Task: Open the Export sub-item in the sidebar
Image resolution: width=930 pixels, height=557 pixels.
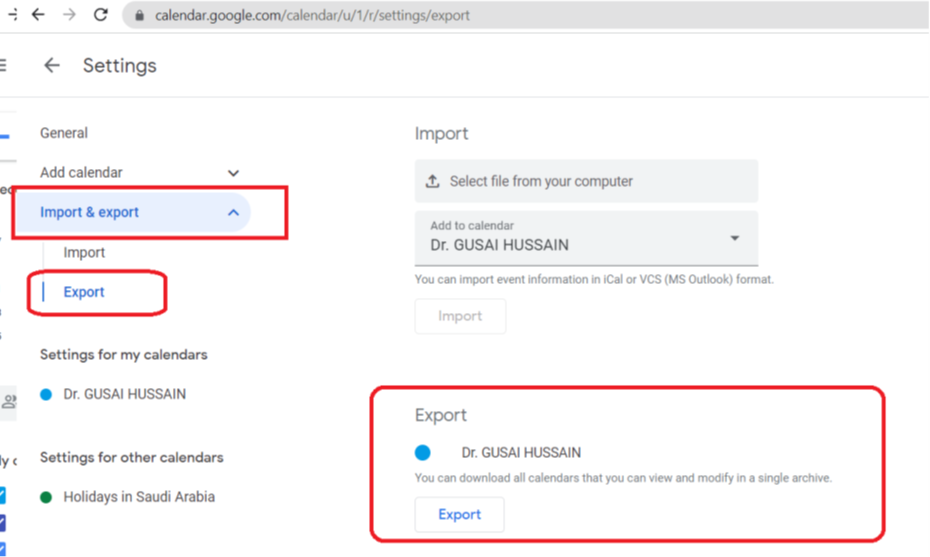Action: 84,292
